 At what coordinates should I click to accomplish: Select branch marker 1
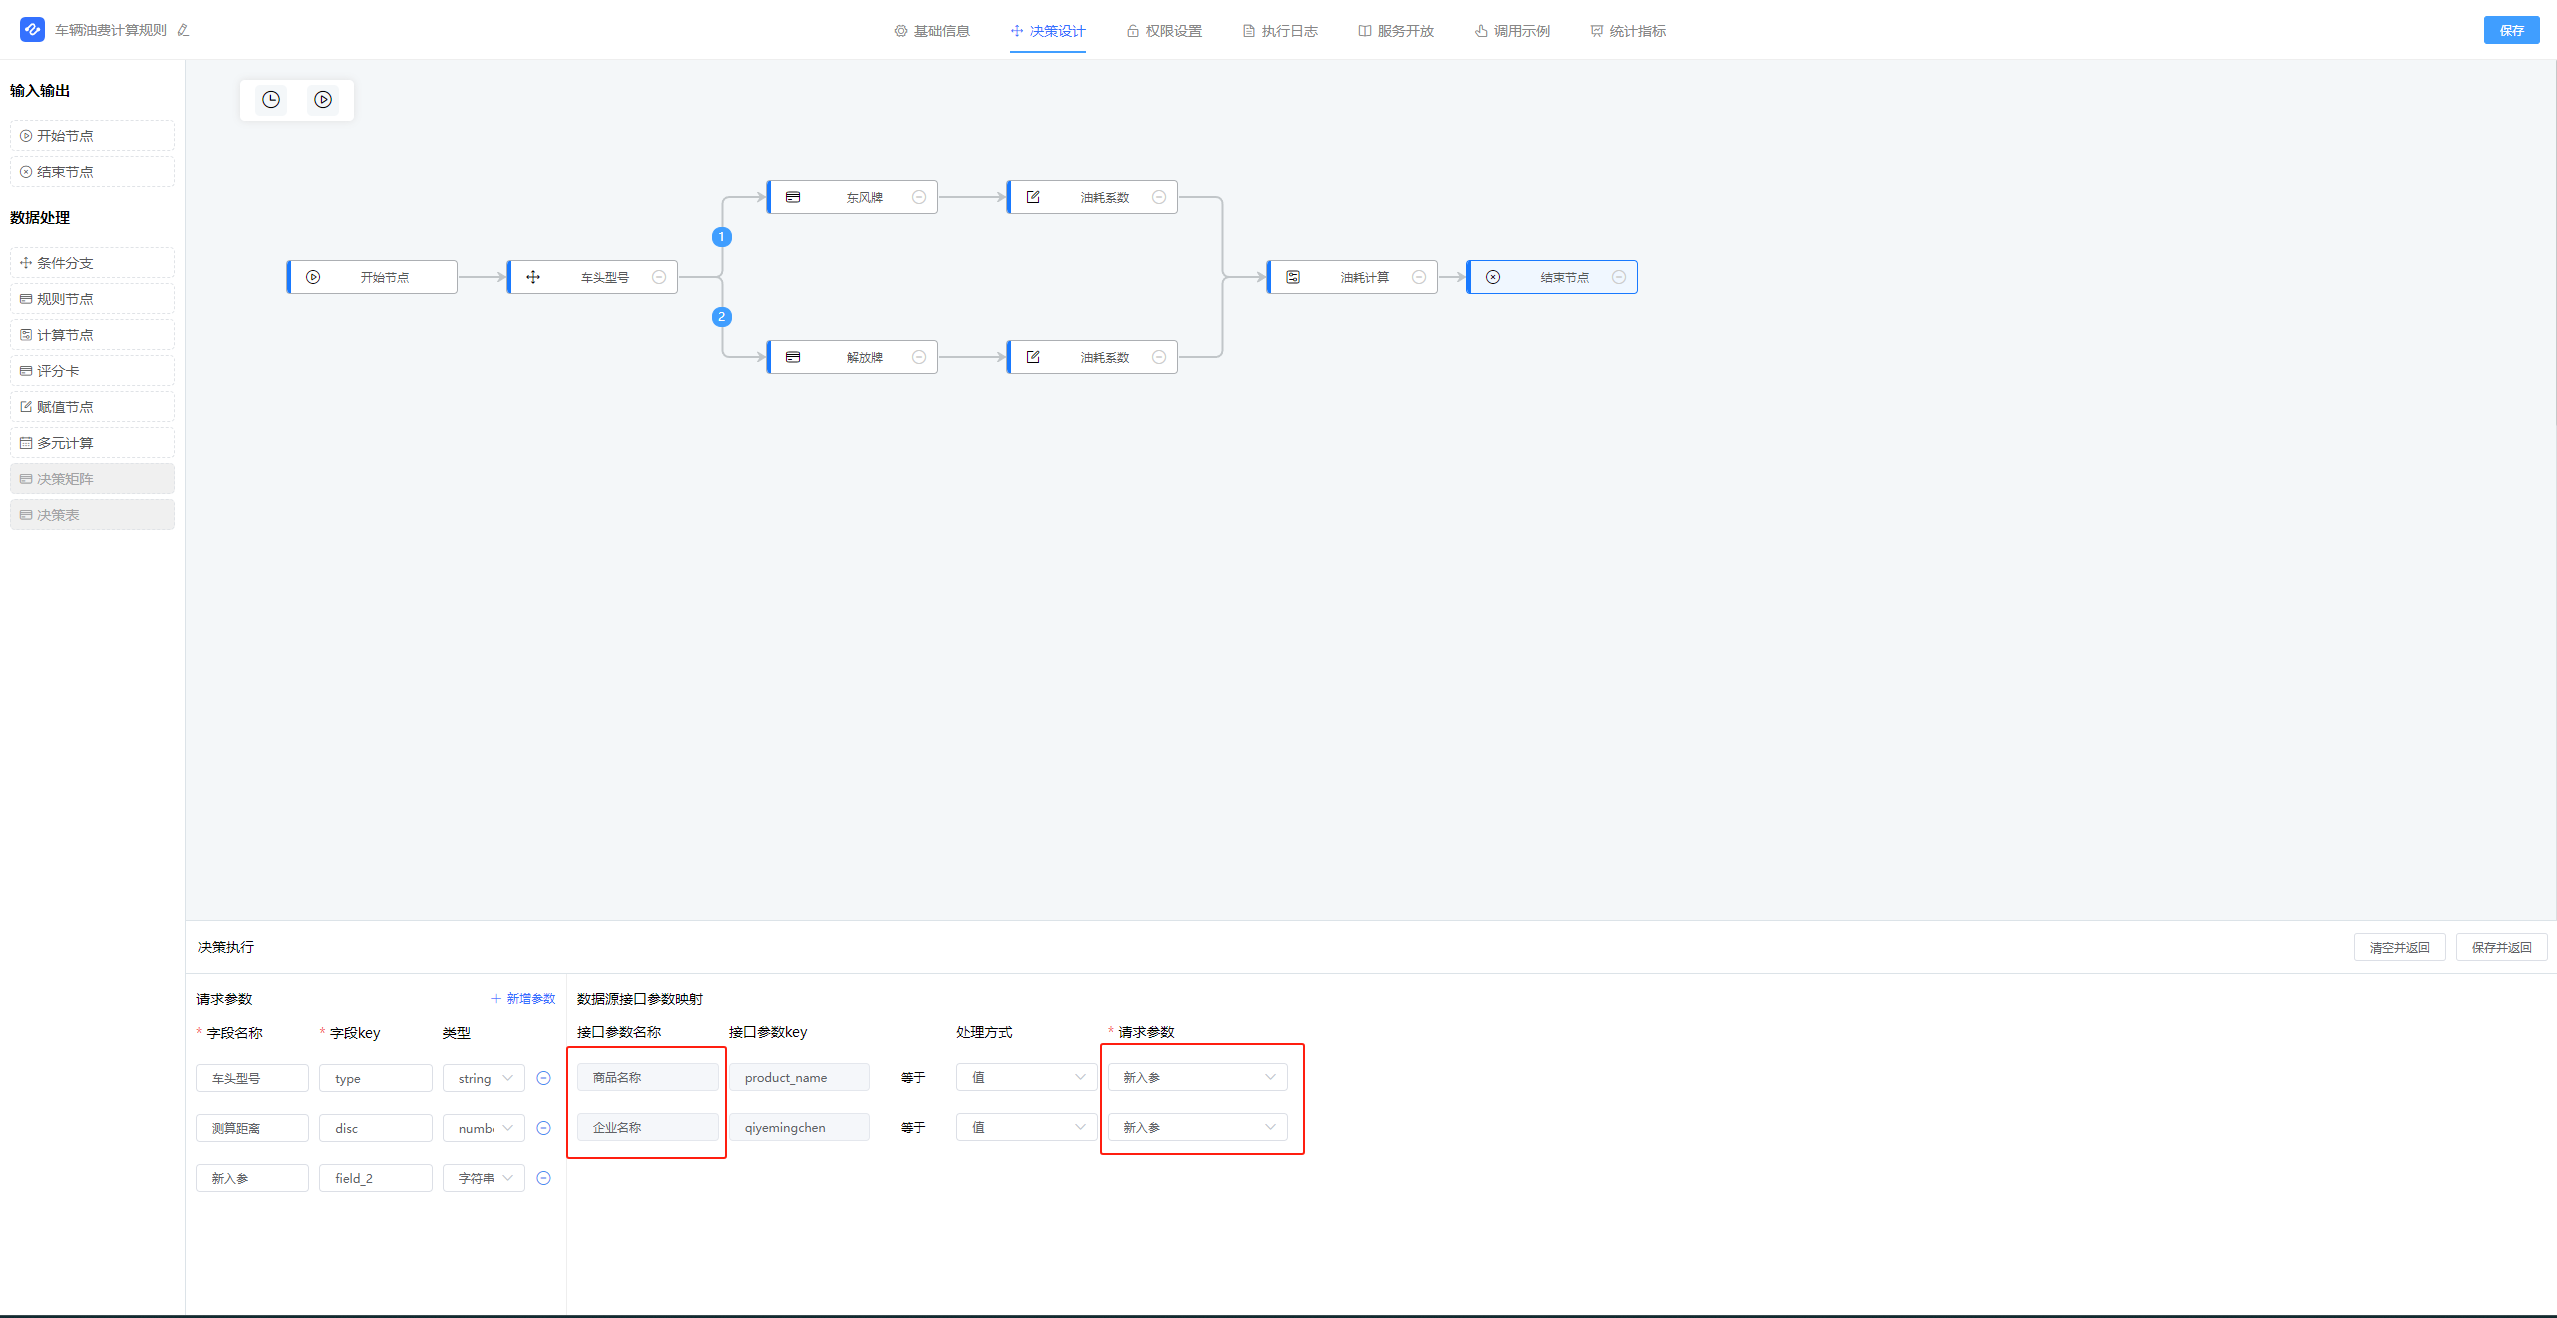point(722,237)
